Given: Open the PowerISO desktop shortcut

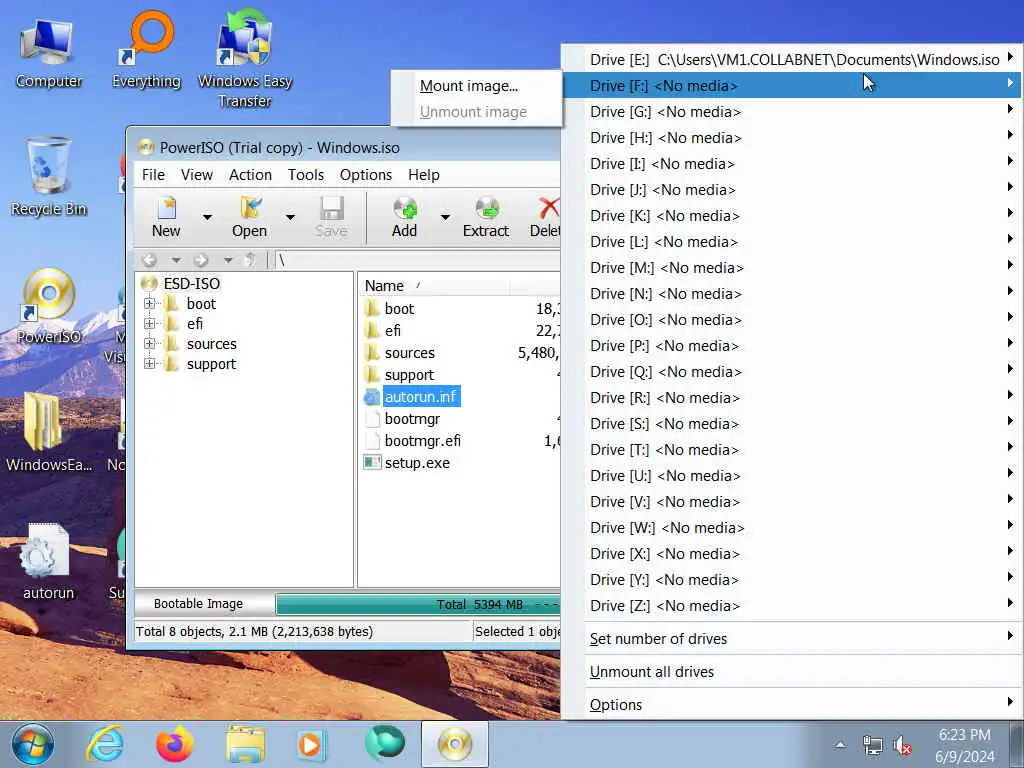Looking at the screenshot, I should tap(48, 306).
